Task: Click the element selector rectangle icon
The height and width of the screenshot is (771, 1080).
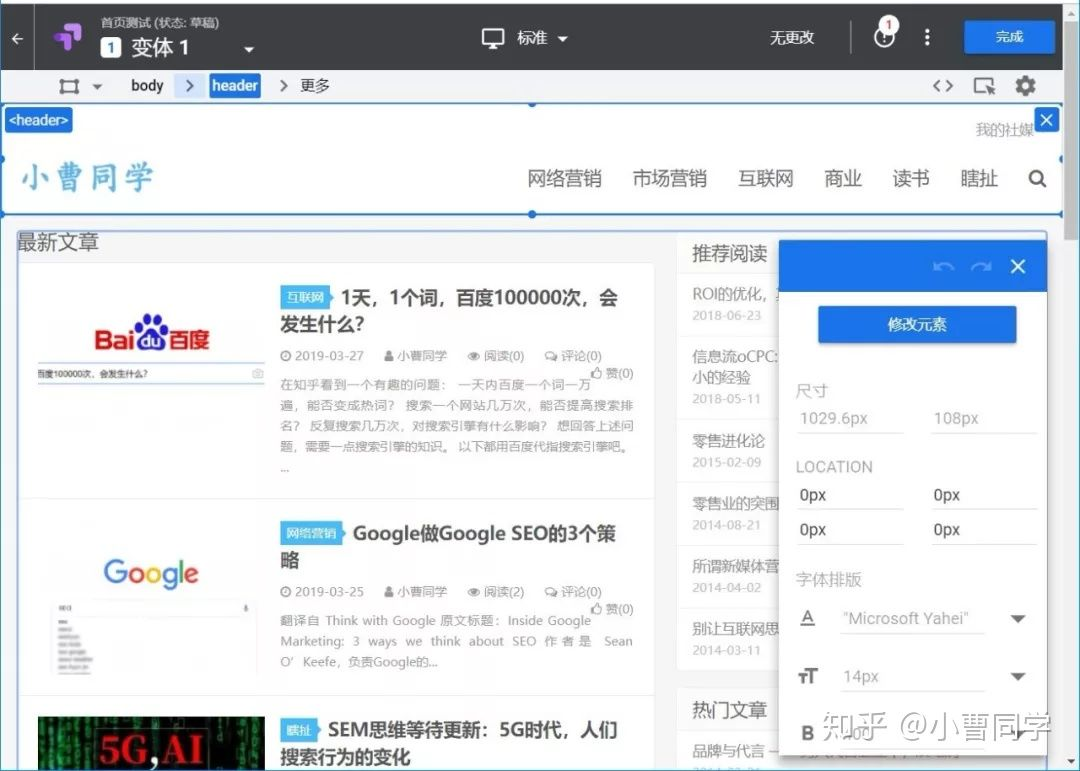Action: 69,86
